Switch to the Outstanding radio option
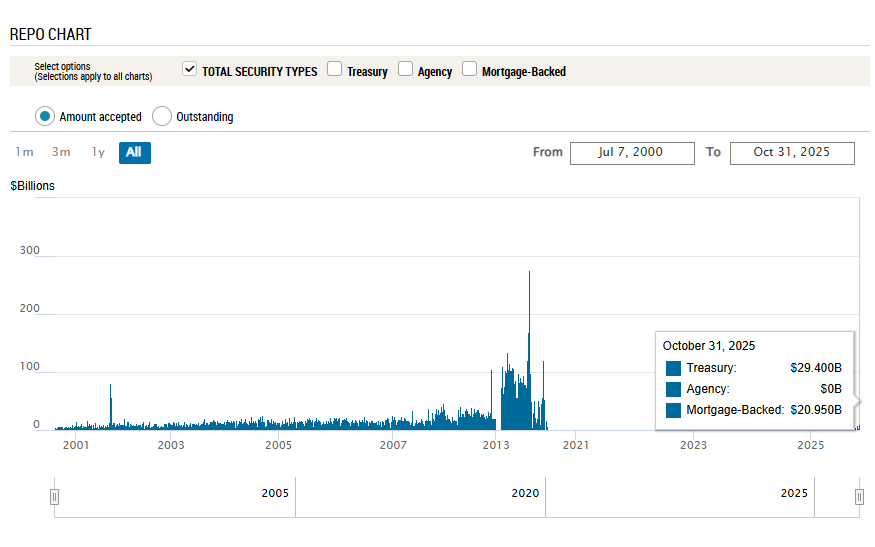875x547 pixels. (x=162, y=116)
